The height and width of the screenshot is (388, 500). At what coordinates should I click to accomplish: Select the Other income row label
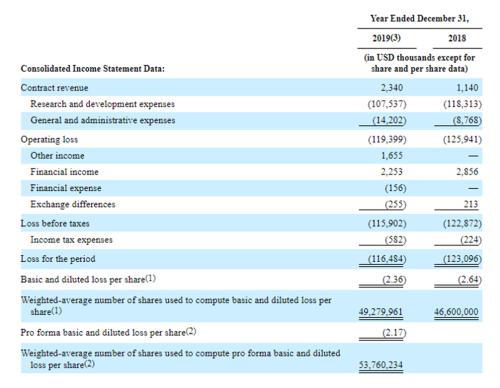point(57,156)
